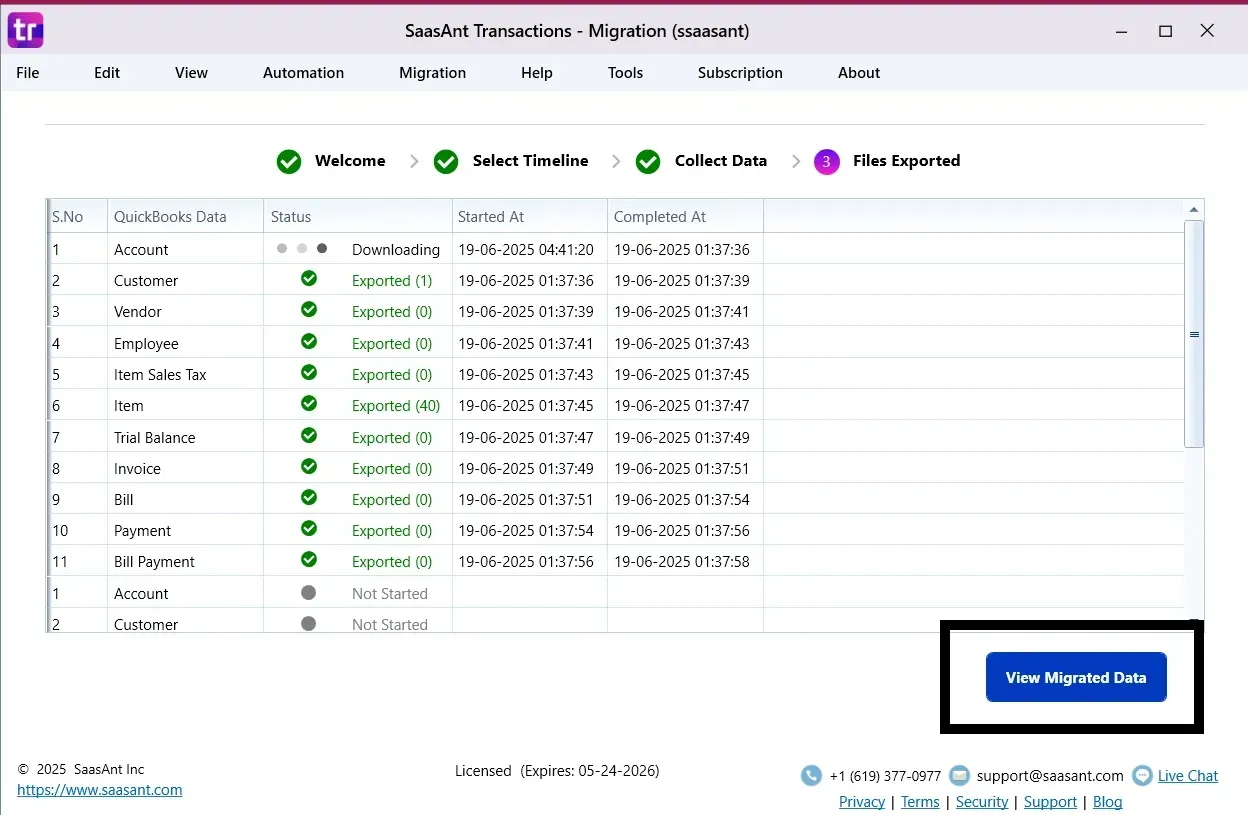
Task: Click the table's vertical scrollbar thumb
Action: click(1194, 334)
